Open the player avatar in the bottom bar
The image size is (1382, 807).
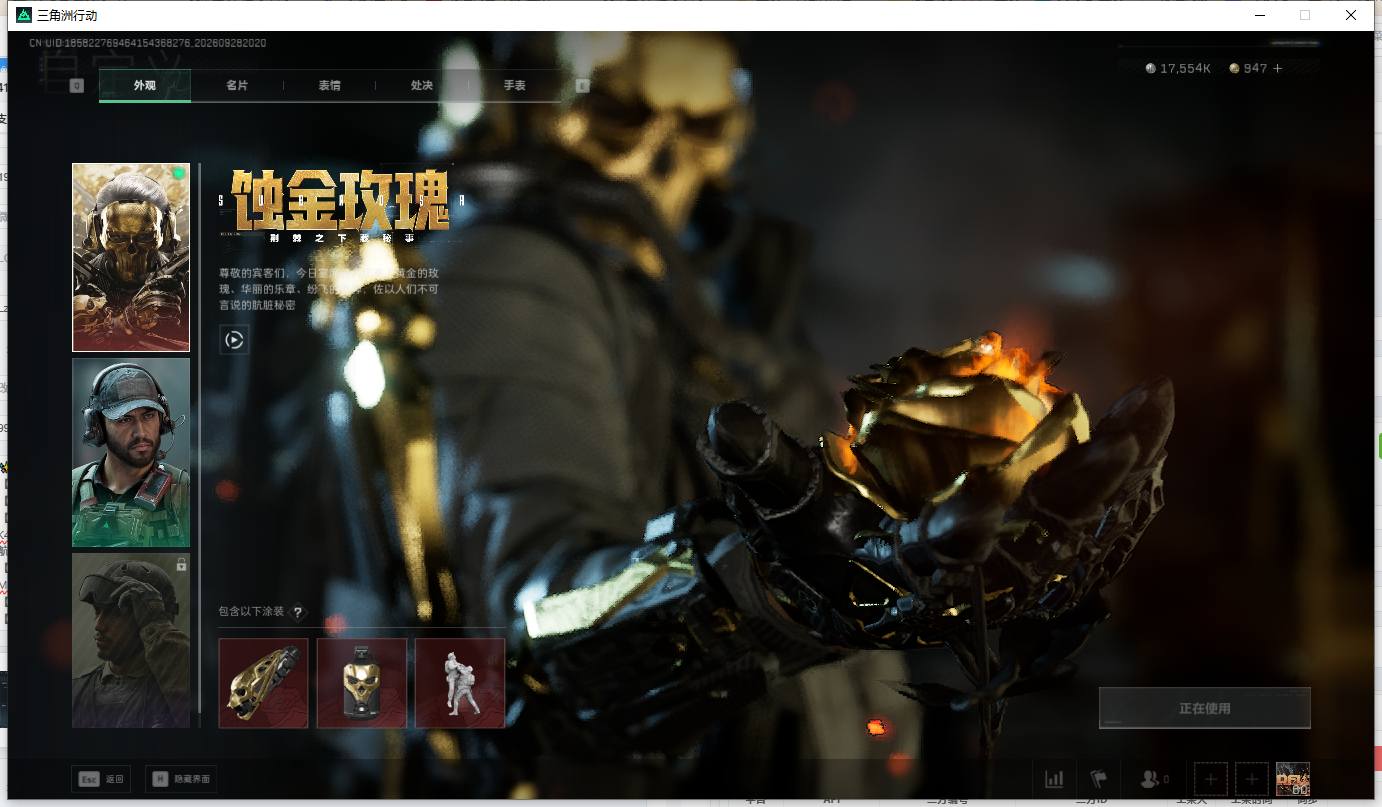coord(1293,778)
